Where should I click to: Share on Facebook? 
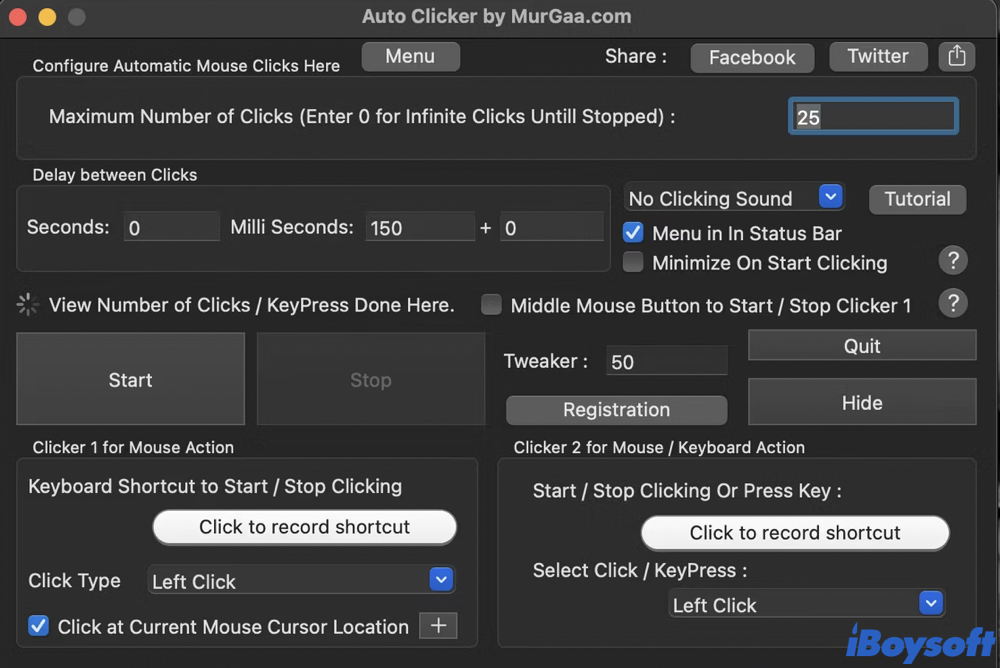[752, 58]
